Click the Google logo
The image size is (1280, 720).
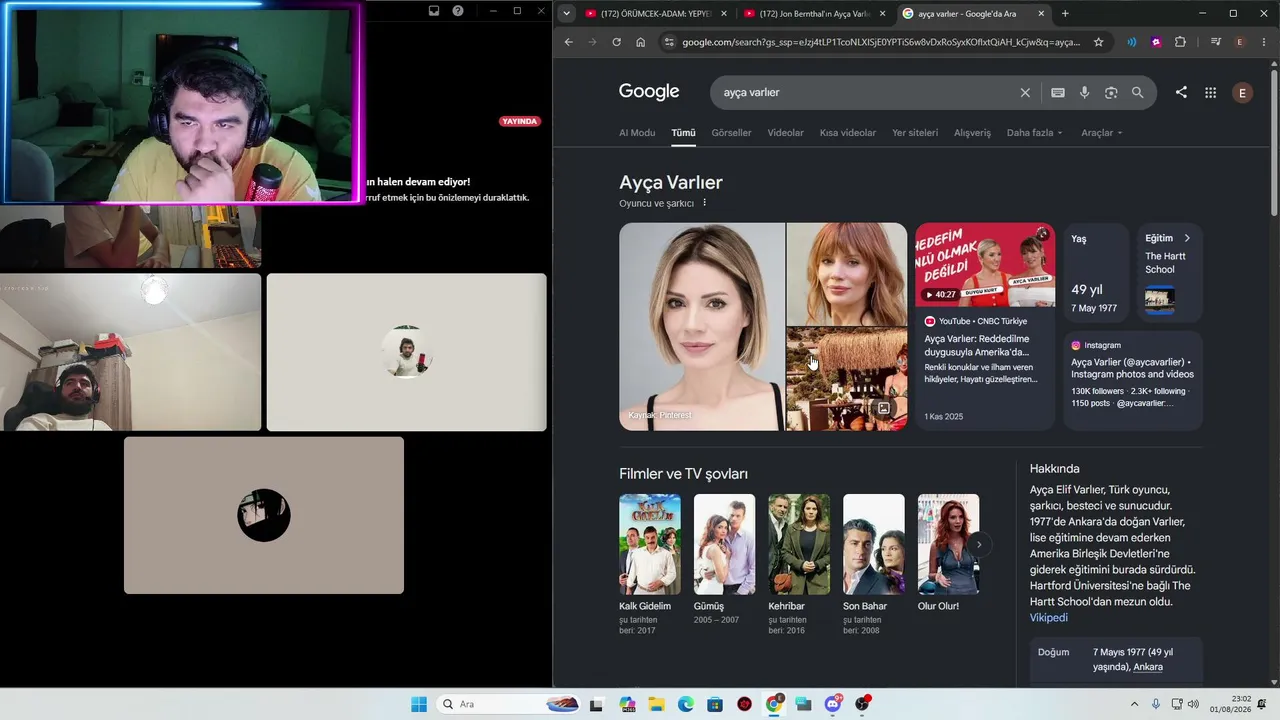(x=649, y=92)
